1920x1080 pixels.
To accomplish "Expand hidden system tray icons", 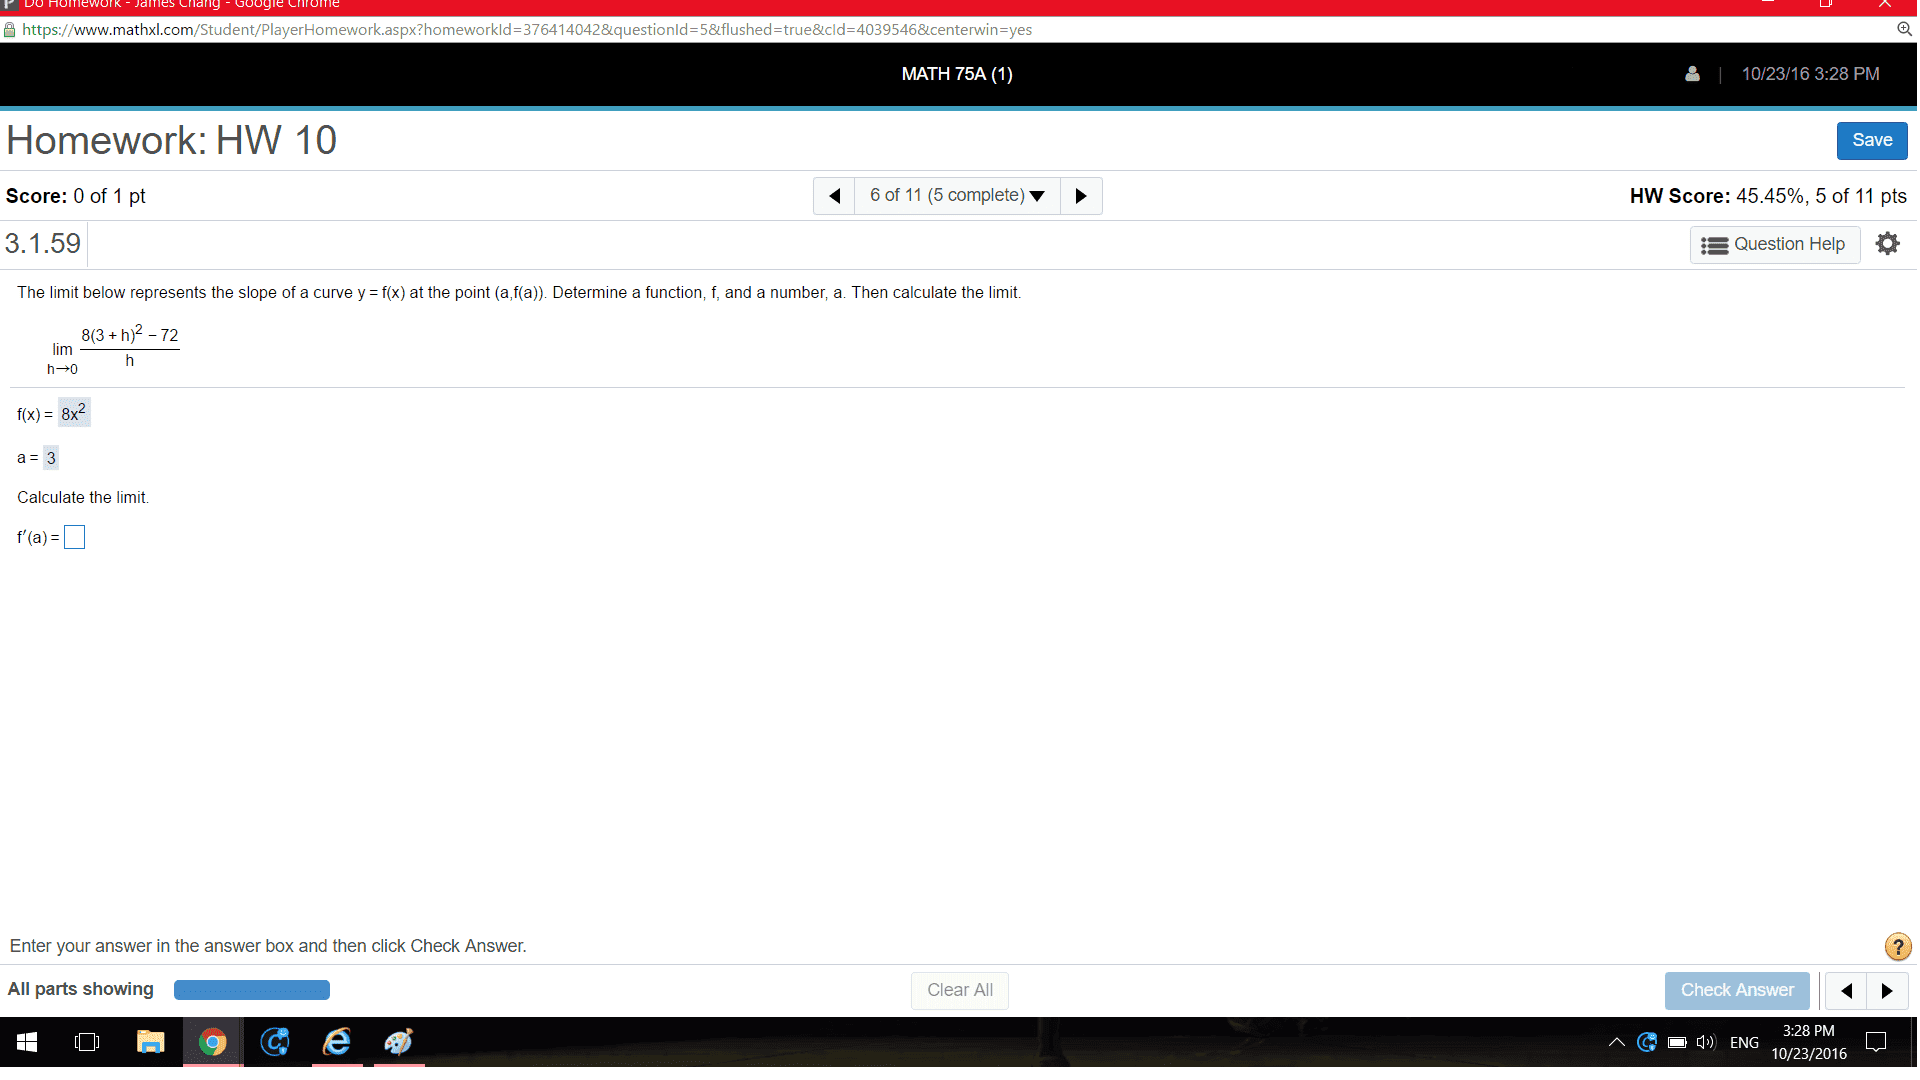I will coord(1616,1042).
